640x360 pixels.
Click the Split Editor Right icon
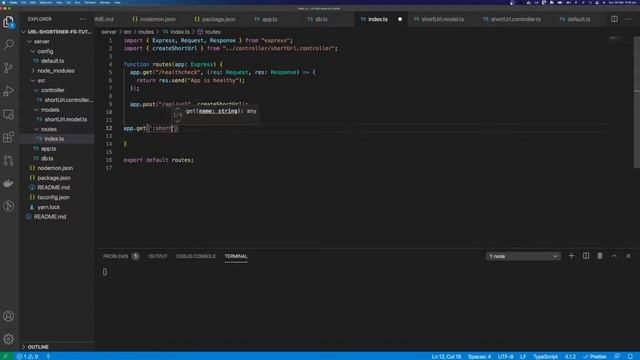click(x=614, y=19)
